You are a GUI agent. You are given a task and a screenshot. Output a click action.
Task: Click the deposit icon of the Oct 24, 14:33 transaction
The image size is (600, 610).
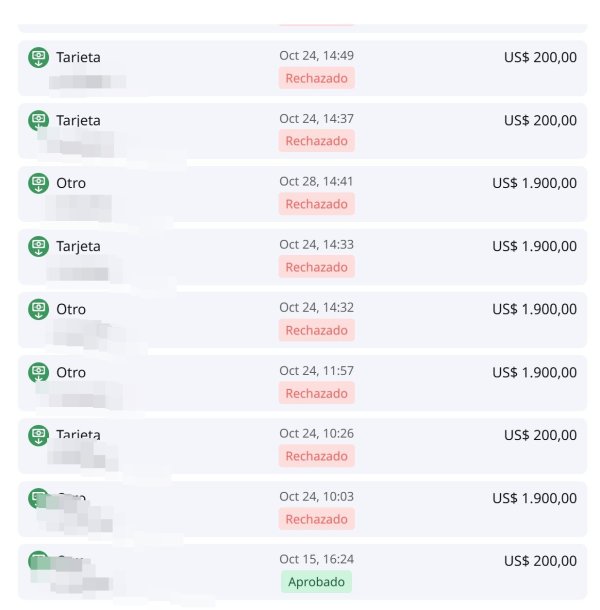click(38, 246)
